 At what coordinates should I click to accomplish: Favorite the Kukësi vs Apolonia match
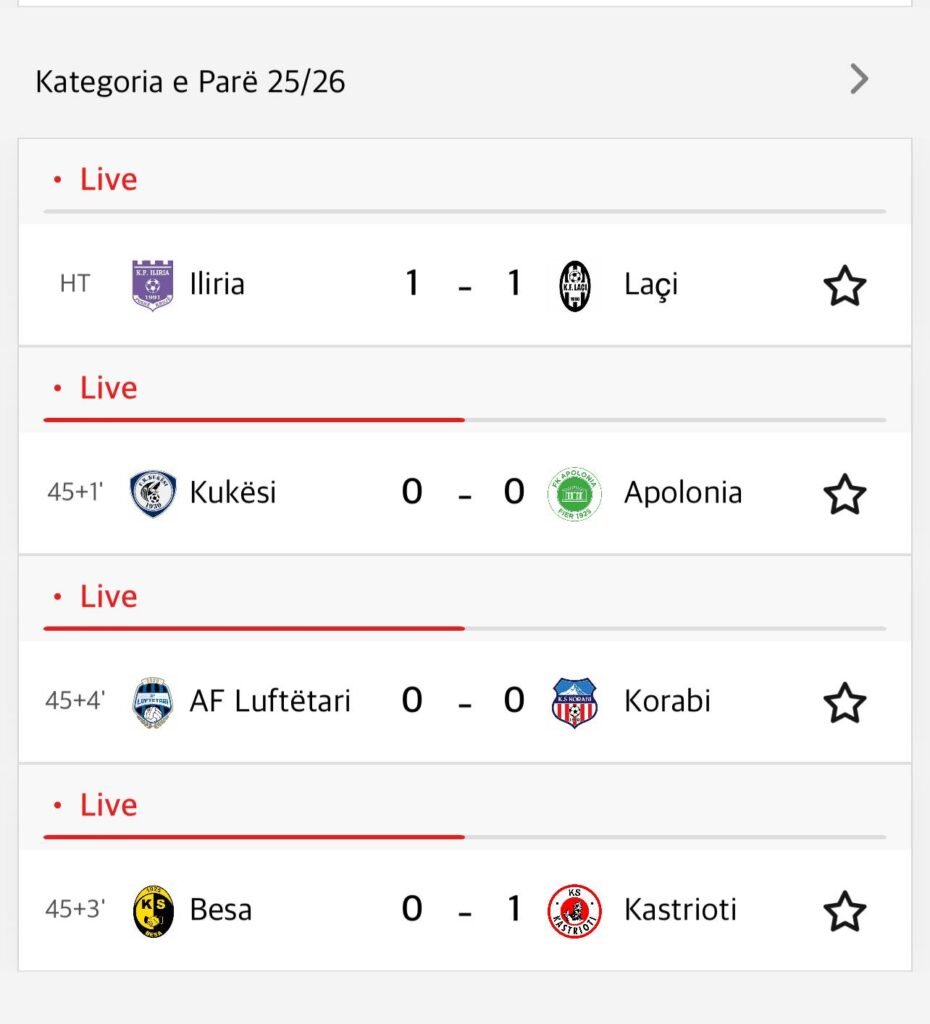click(x=844, y=494)
